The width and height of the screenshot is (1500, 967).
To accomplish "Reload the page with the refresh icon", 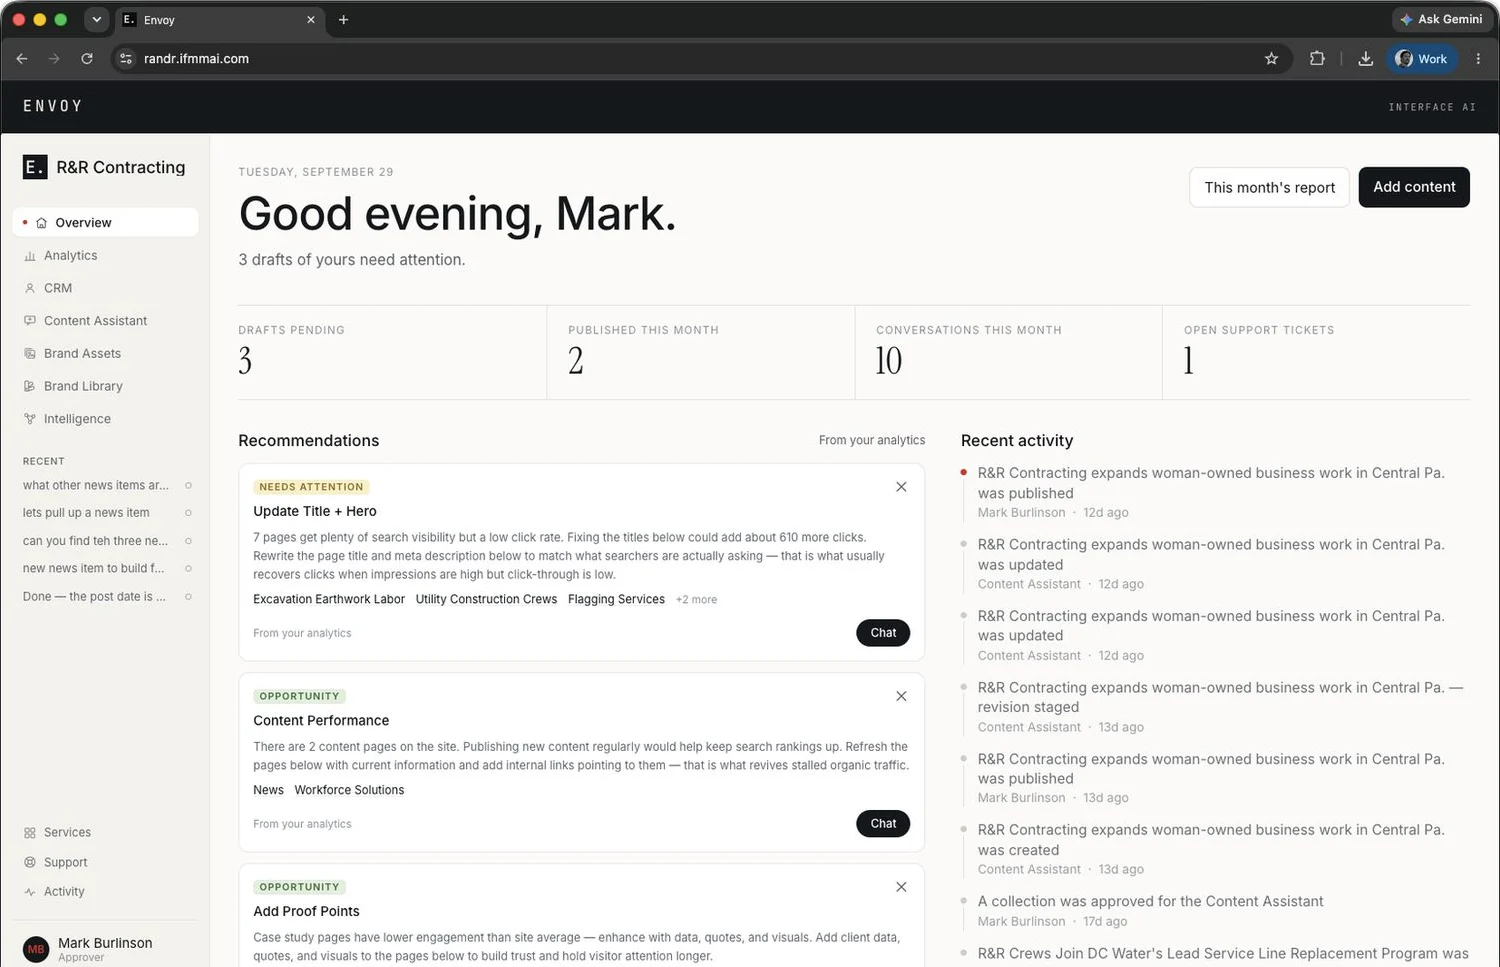I will (x=87, y=59).
